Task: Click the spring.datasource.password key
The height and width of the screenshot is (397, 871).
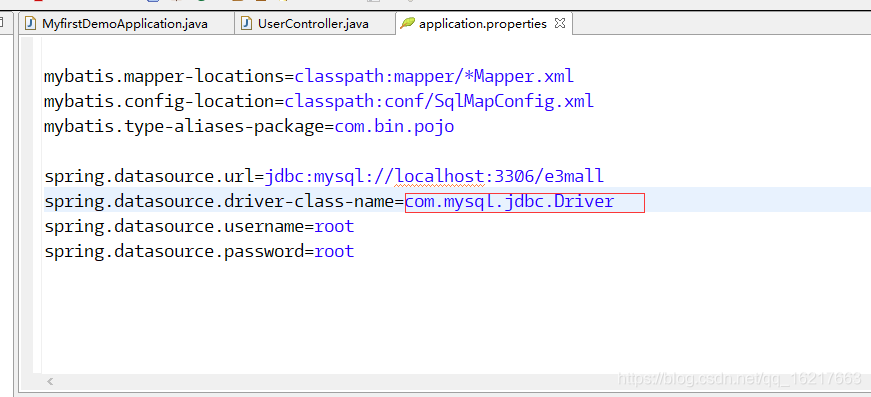Action: click(174, 252)
